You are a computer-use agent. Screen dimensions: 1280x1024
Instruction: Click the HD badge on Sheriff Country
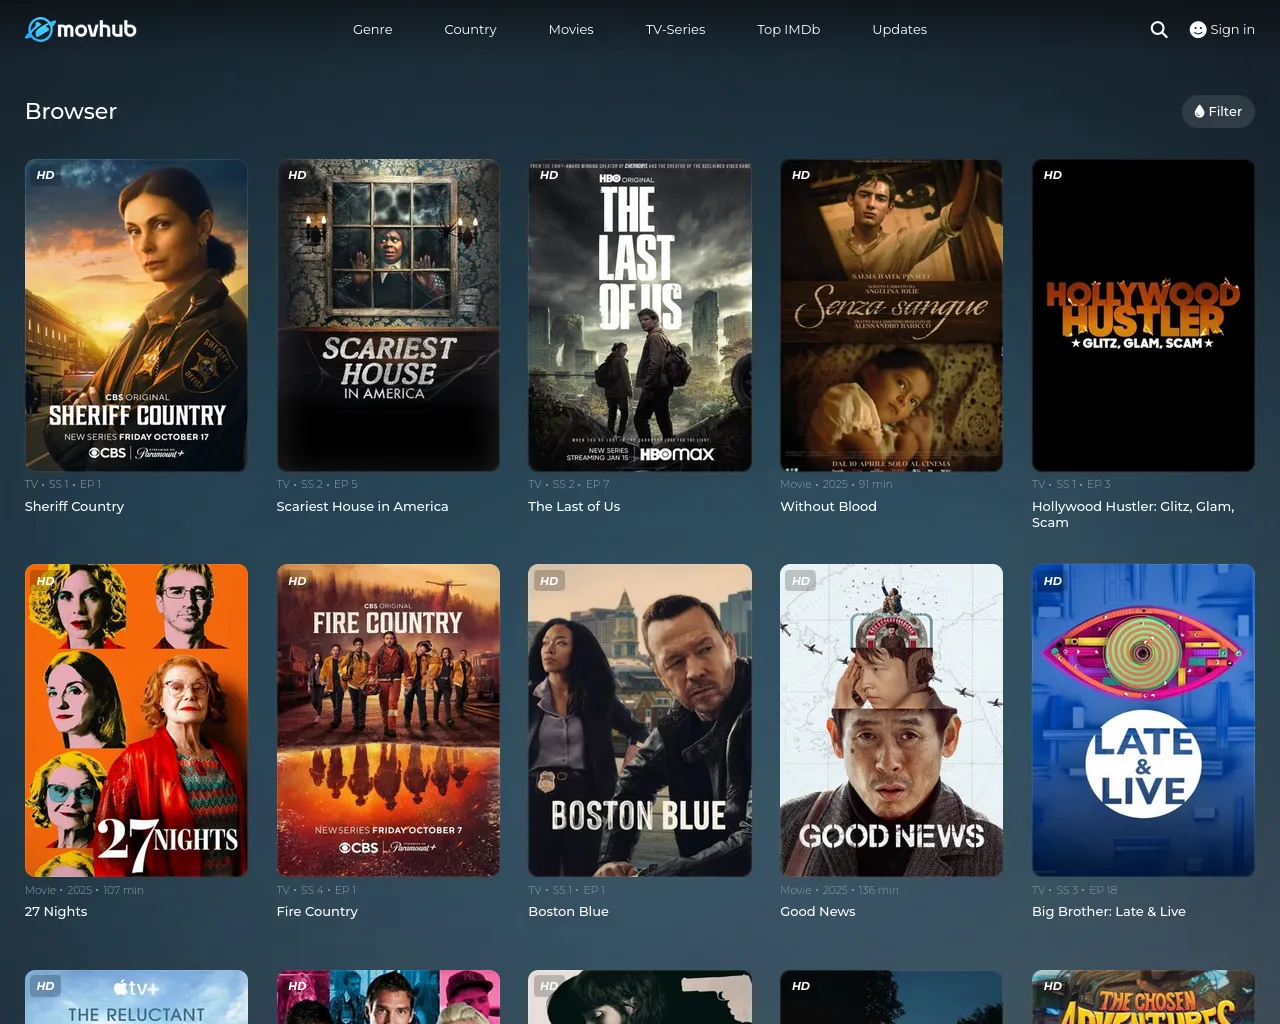(x=46, y=175)
